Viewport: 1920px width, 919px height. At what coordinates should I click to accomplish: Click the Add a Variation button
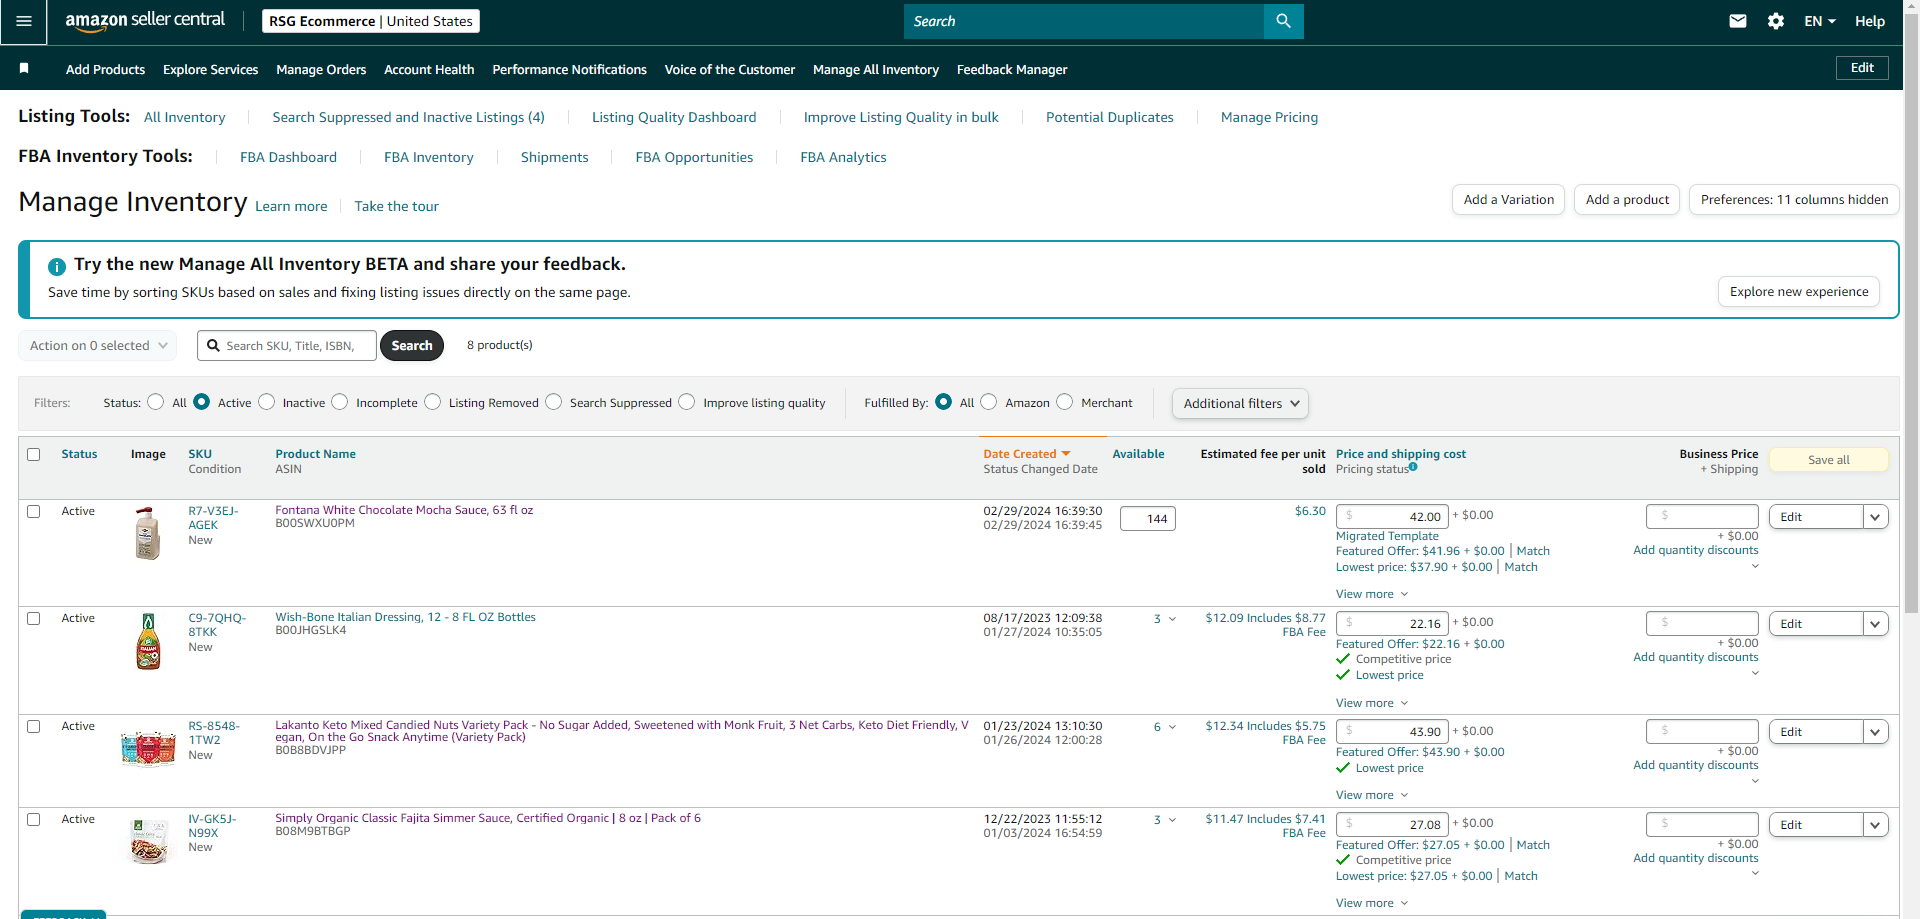click(1508, 199)
